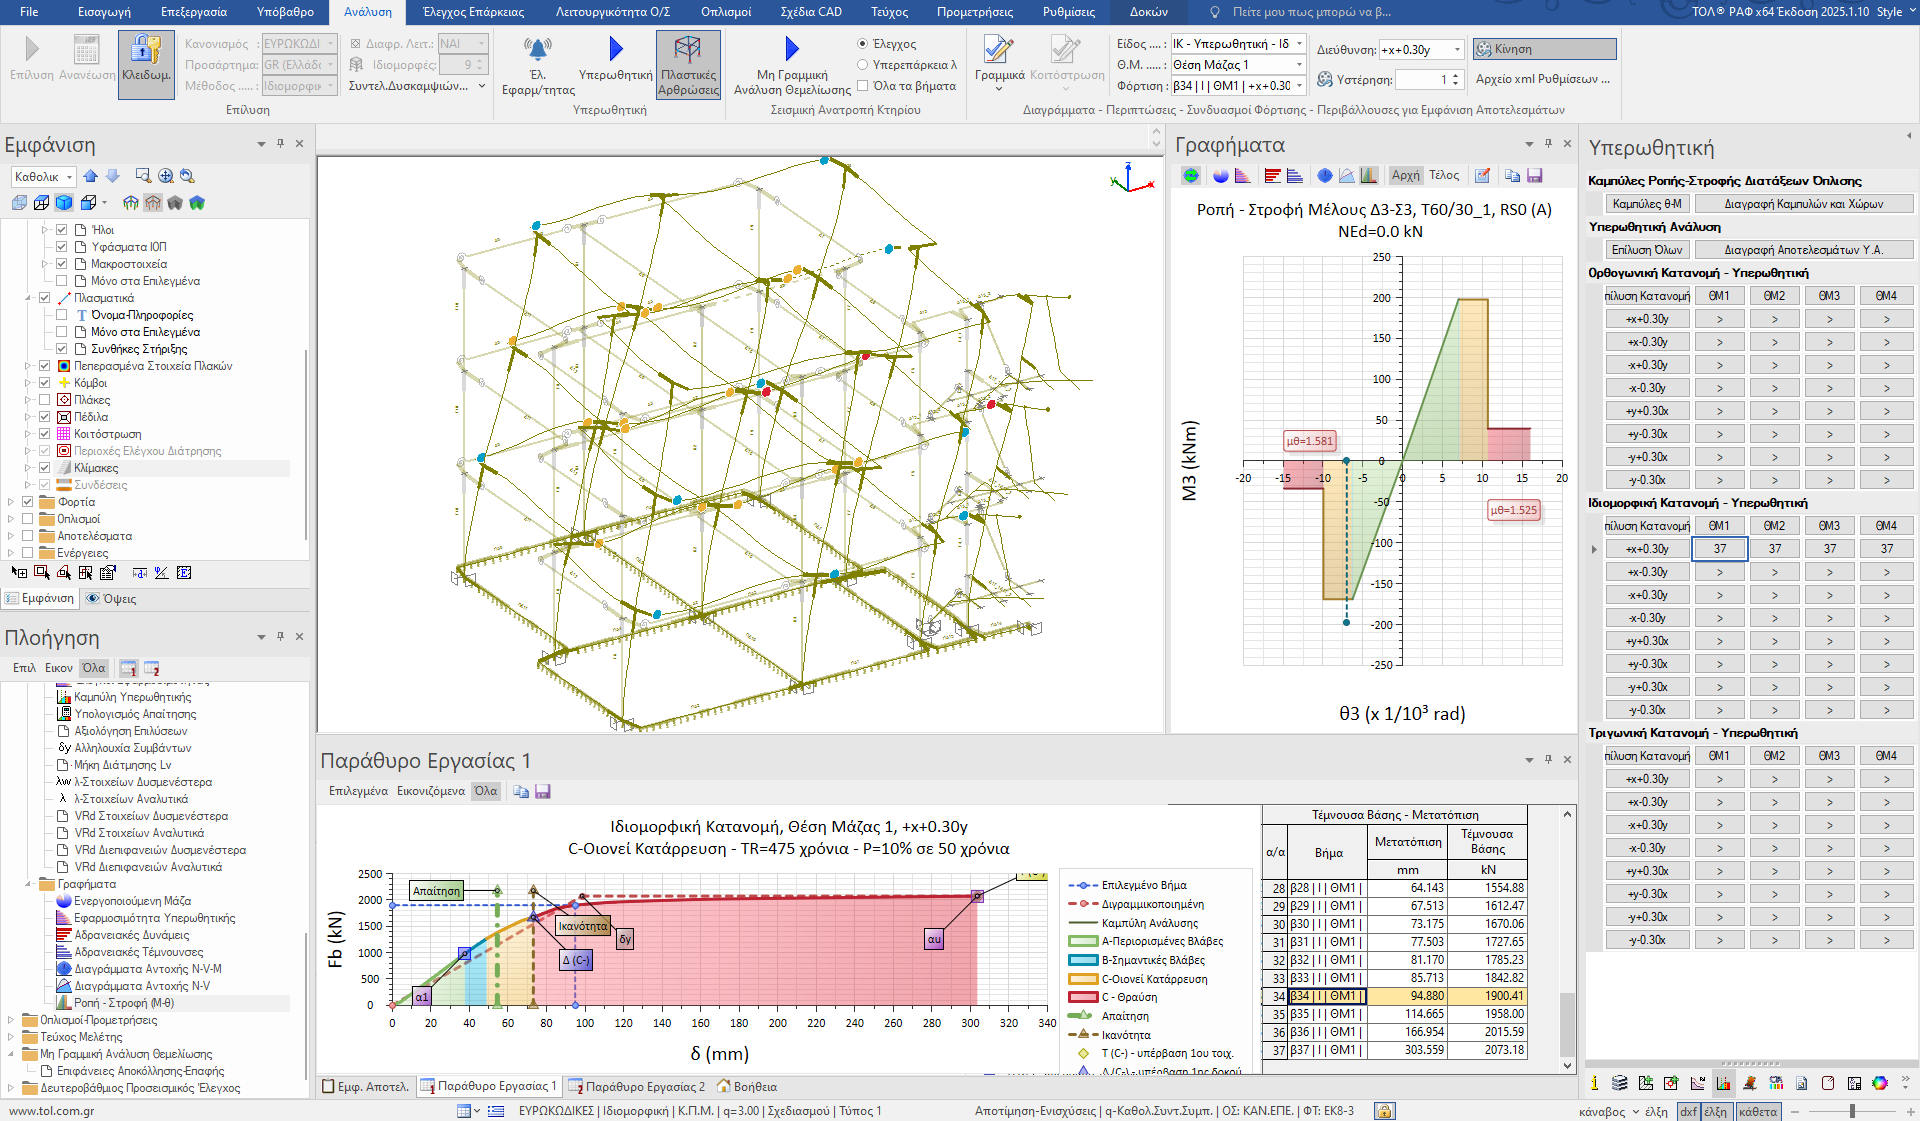Expand the Φορτία tree node

11,502
